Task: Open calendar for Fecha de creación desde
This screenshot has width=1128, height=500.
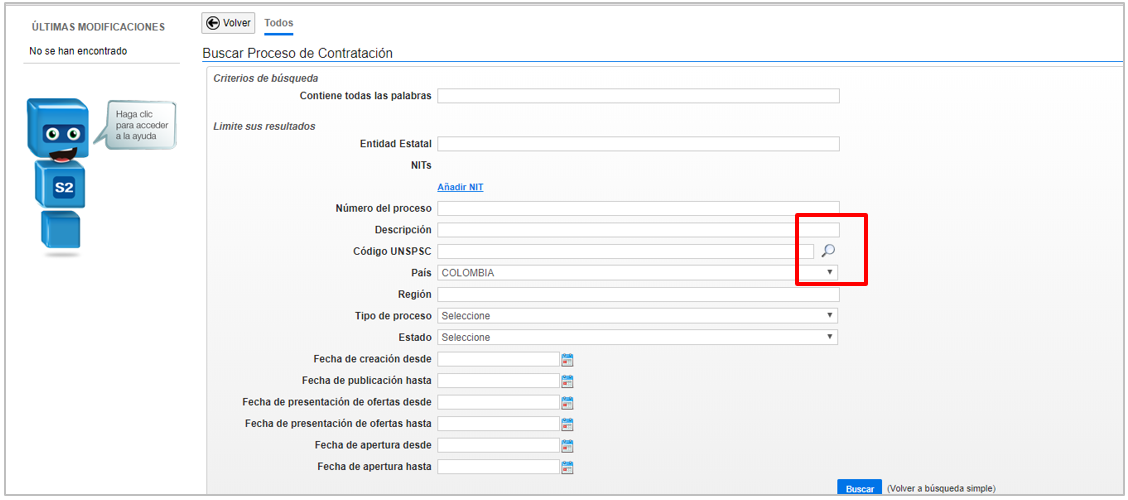Action: (567, 360)
